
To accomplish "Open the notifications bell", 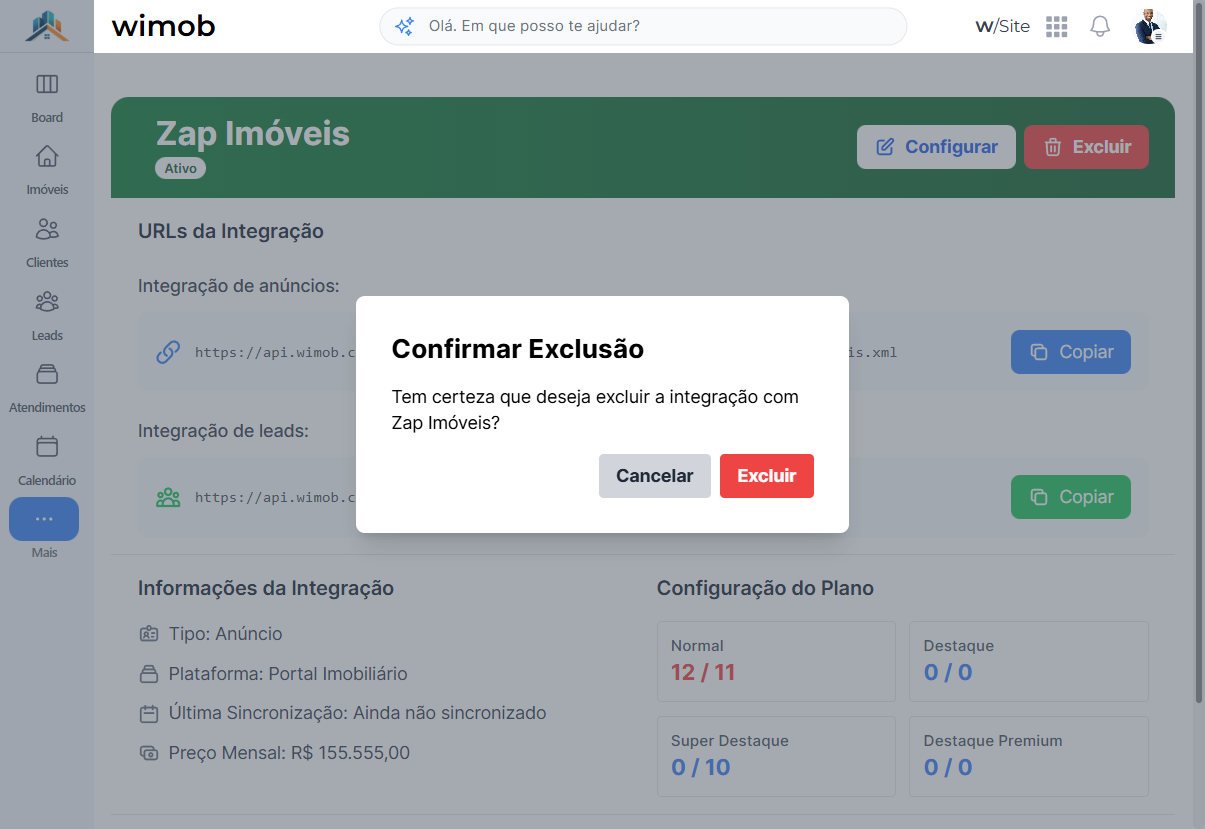I will [1100, 27].
